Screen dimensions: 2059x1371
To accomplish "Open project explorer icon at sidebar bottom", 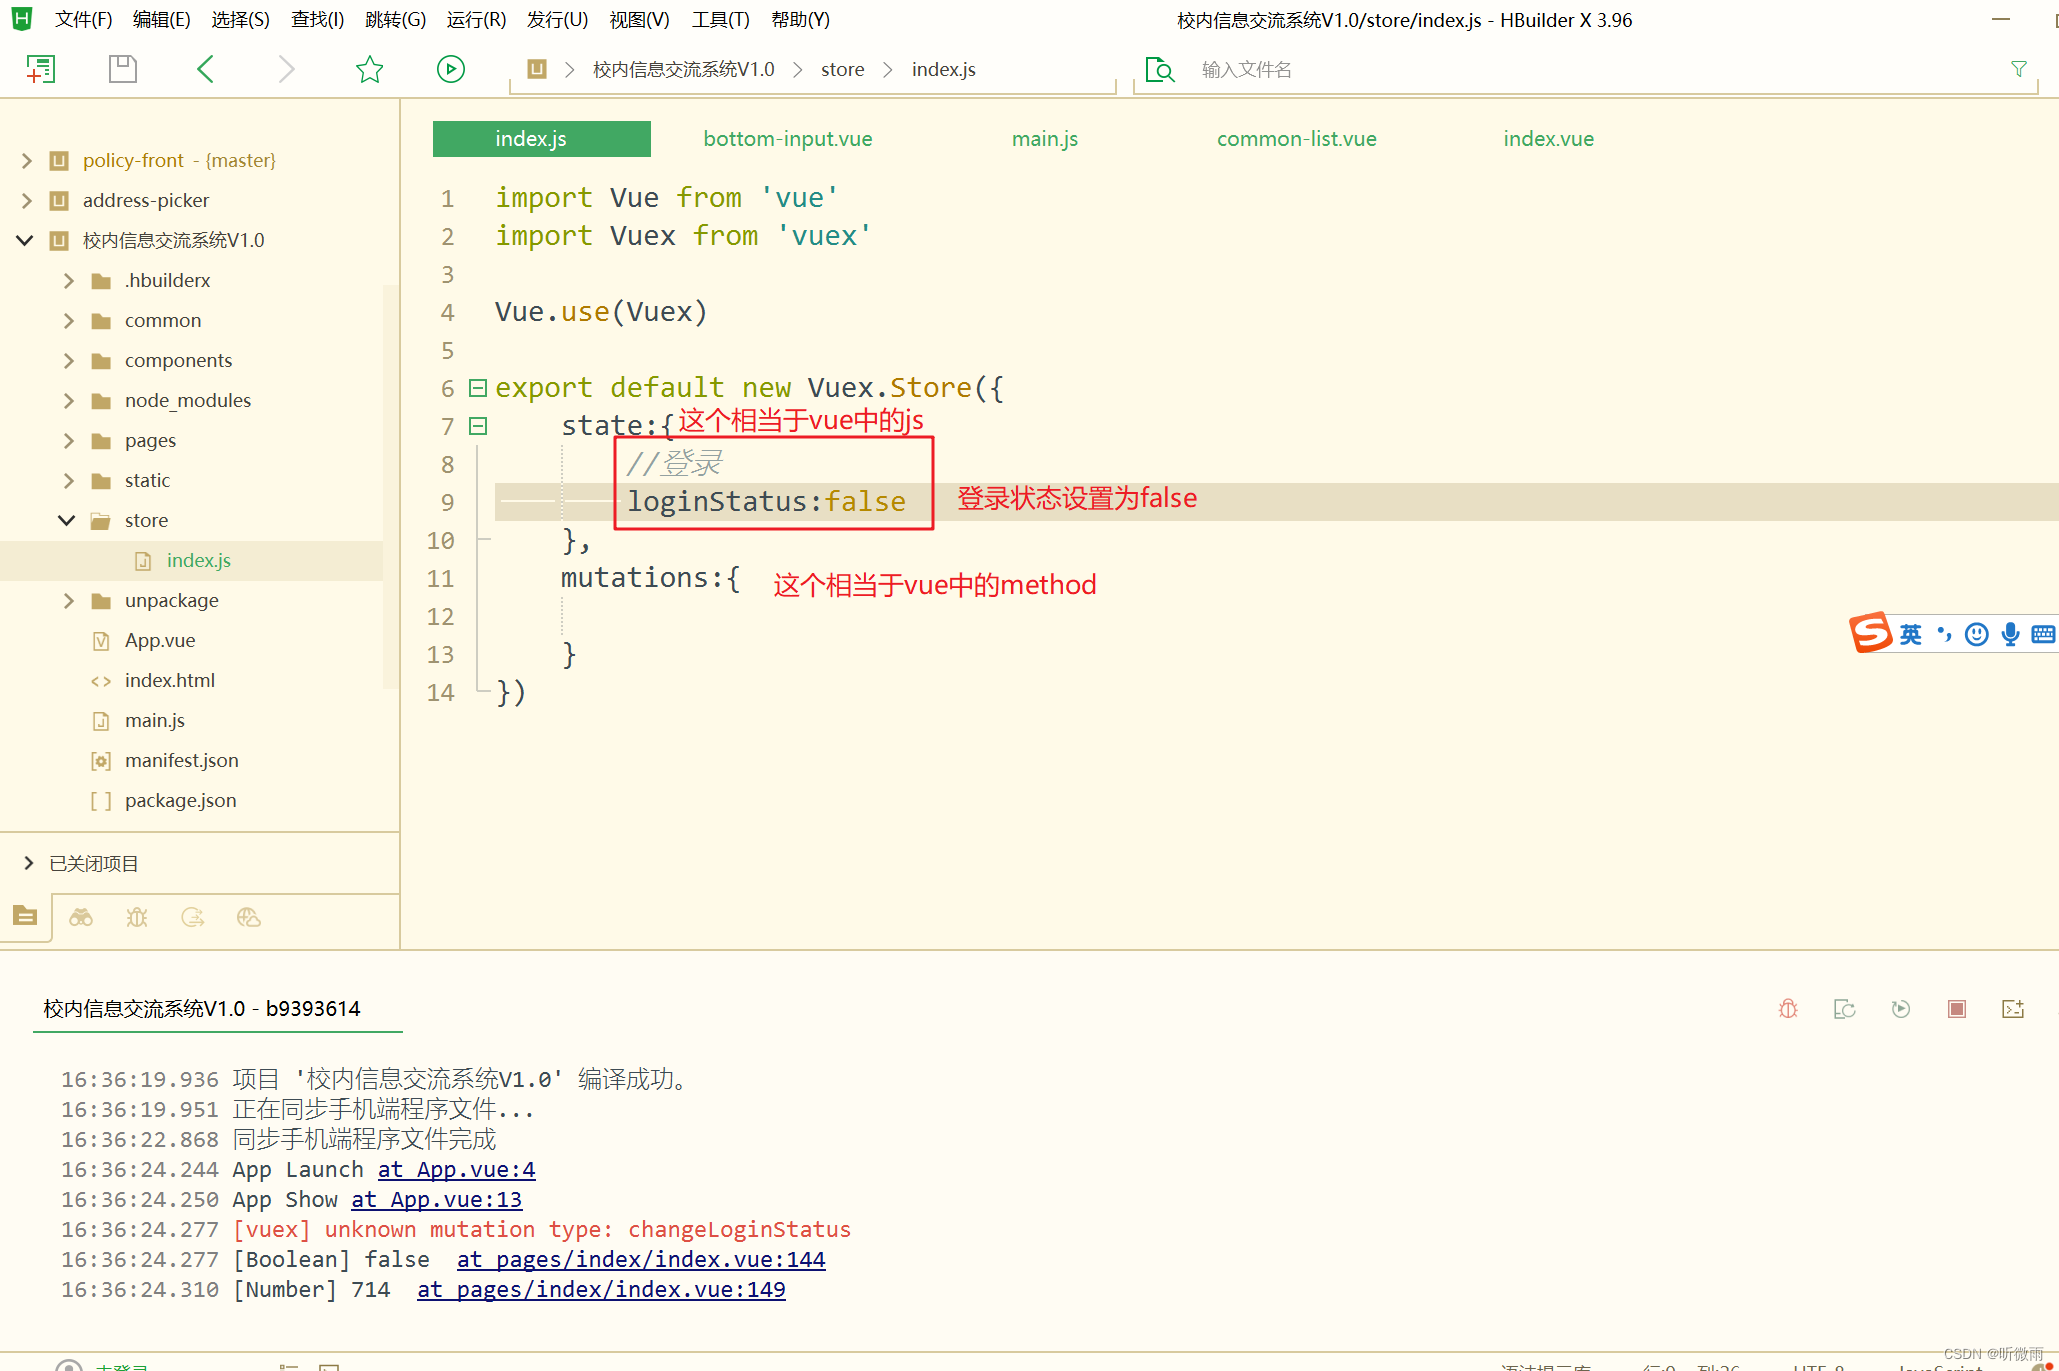I will coord(25,915).
